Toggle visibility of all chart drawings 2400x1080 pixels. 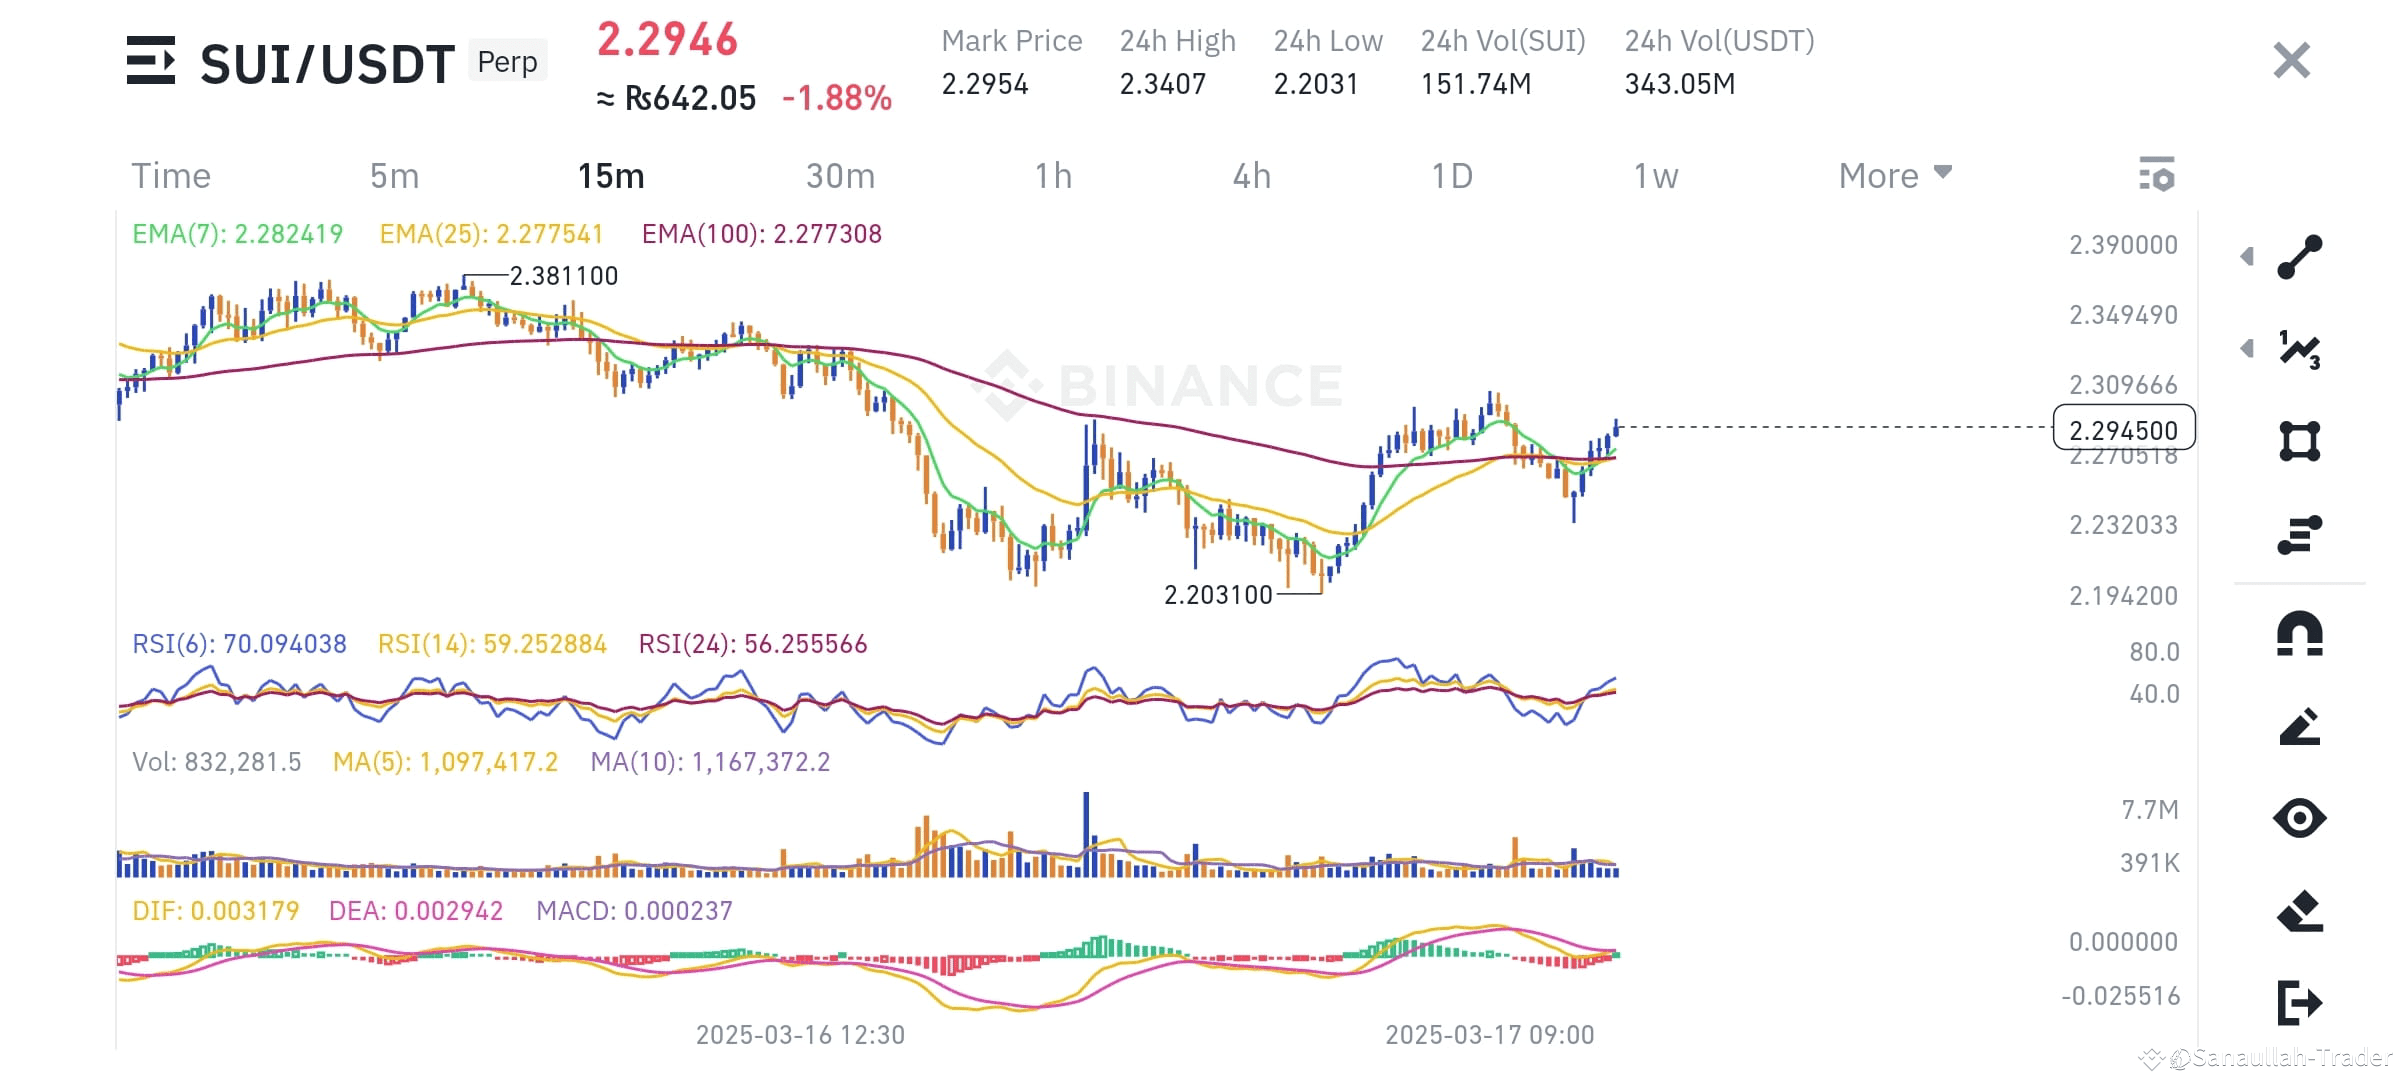pos(2300,818)
